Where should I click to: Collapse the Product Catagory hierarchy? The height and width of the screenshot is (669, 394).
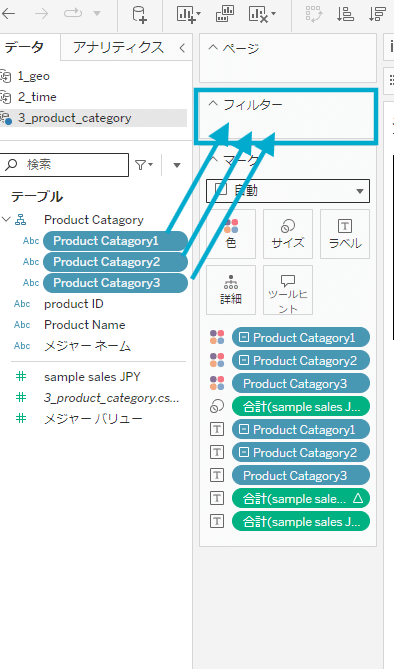coord(6,220)
